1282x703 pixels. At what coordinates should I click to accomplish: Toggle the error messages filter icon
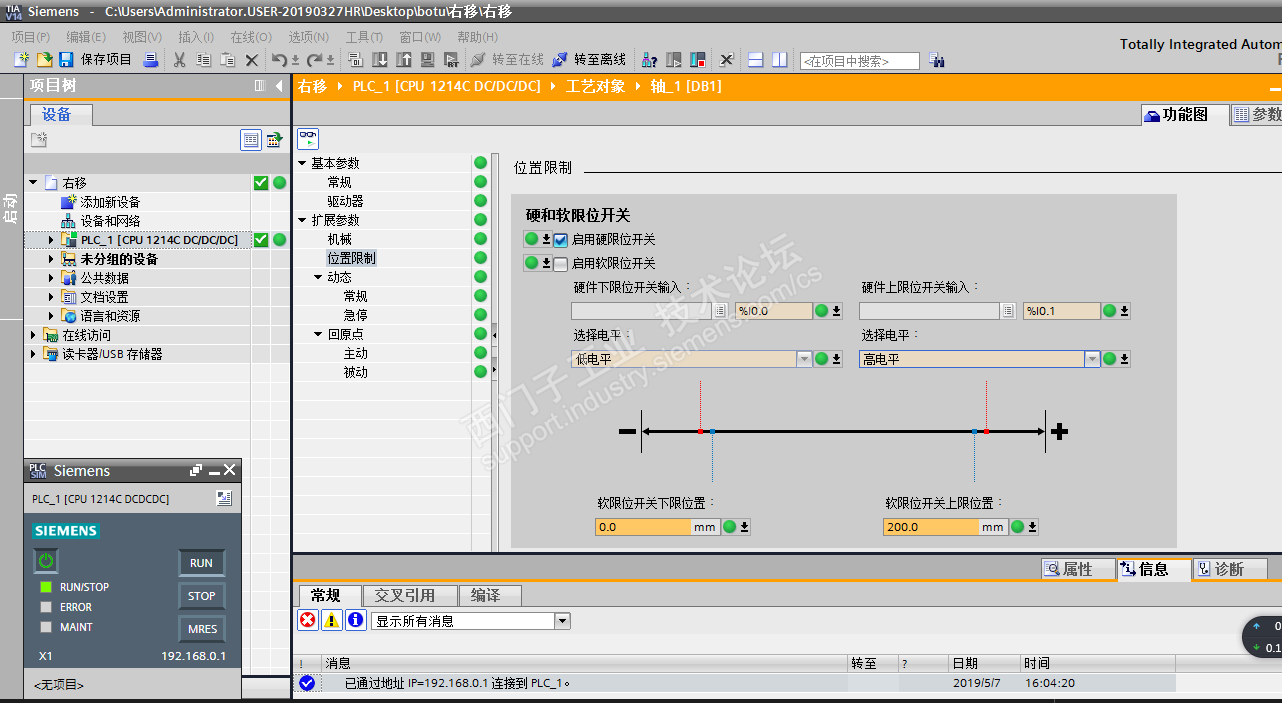(308, 621)
